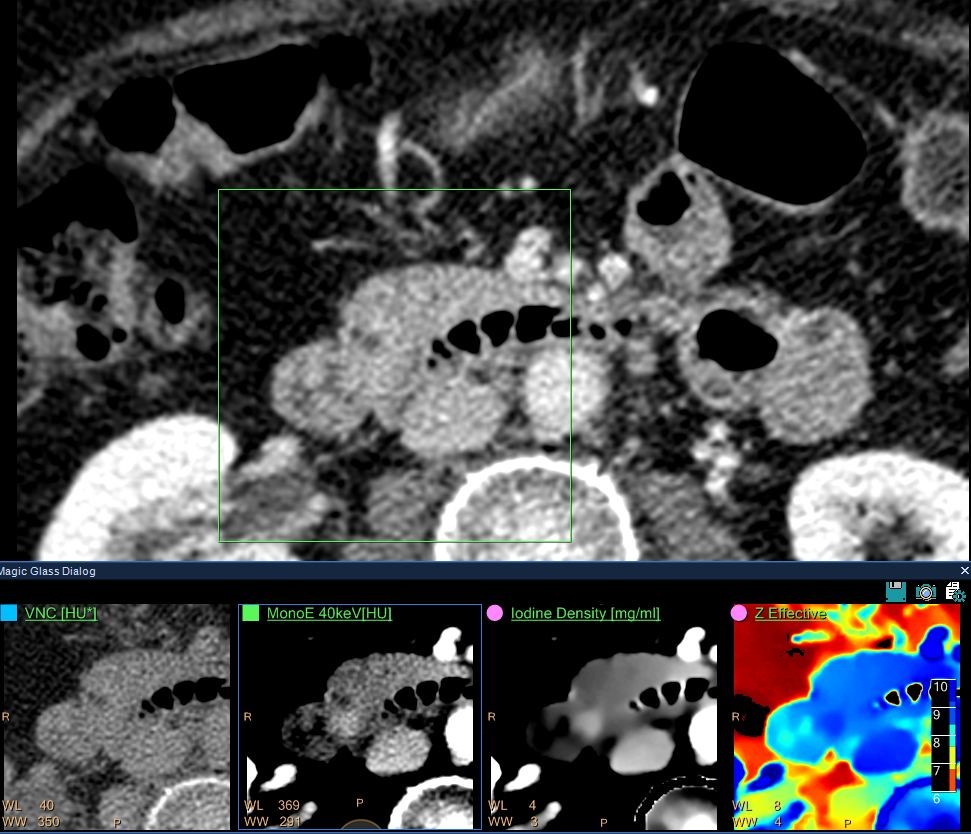Close the Magic Glass Dialog
Viewport: 971px width, 834px height.
coord(964,570)
